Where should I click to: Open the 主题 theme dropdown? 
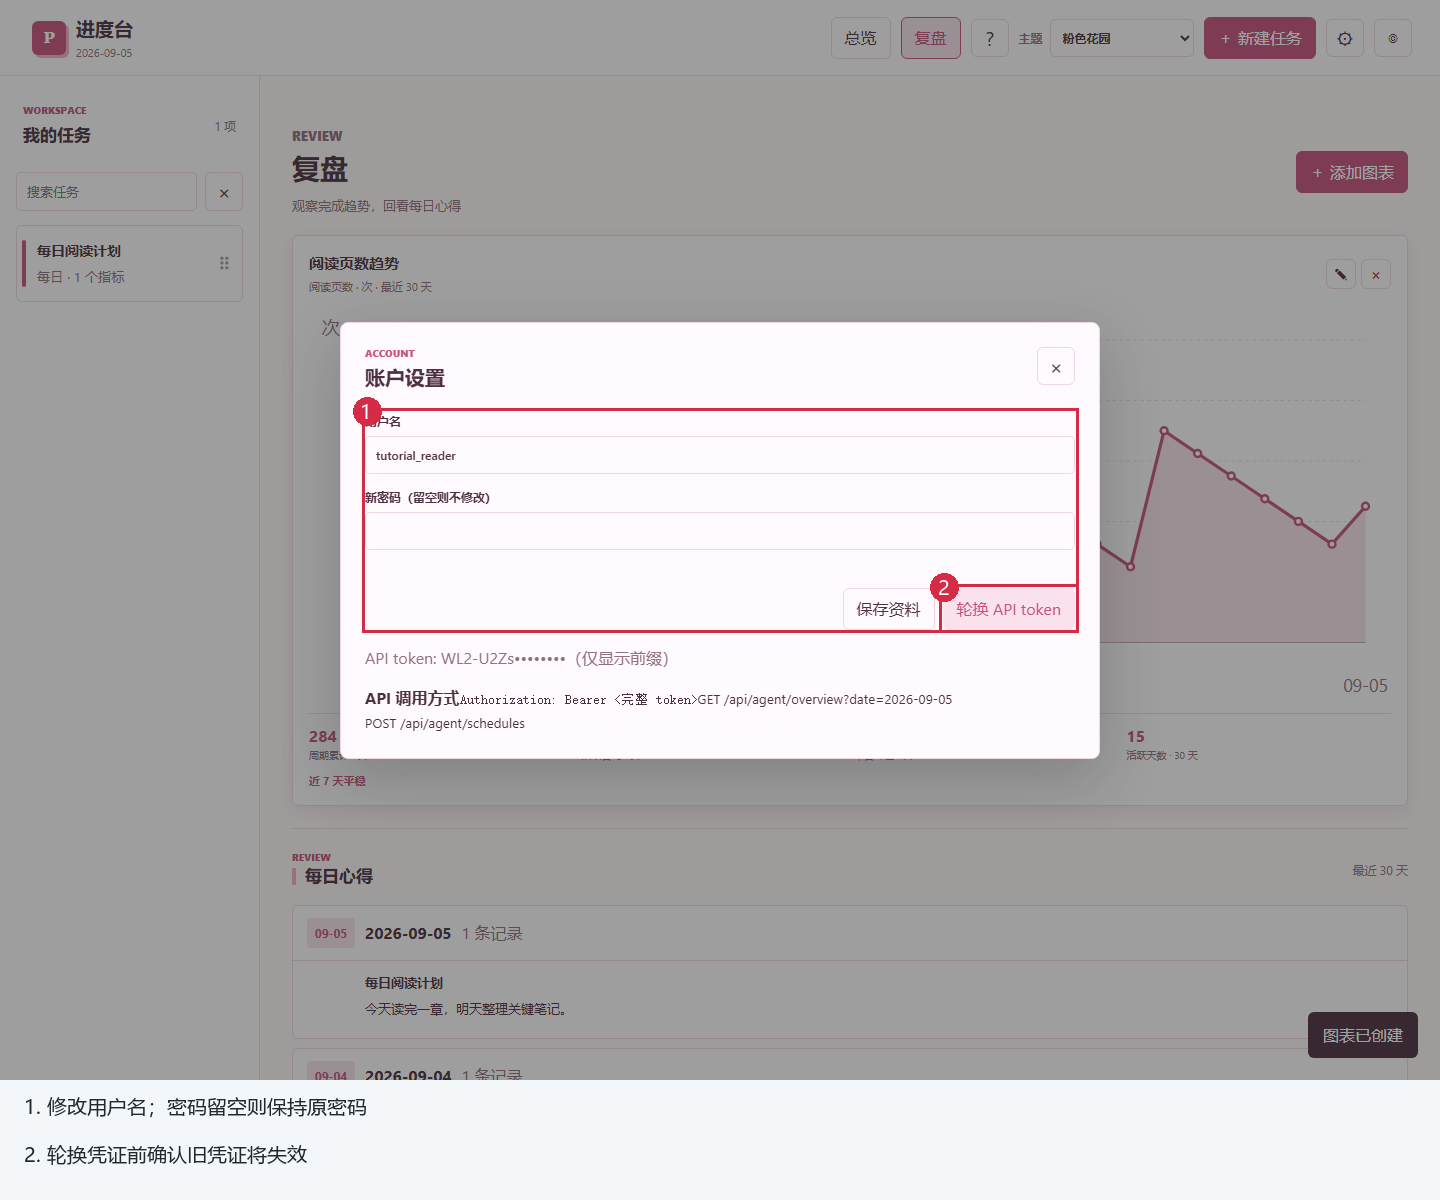(1122, 38)
